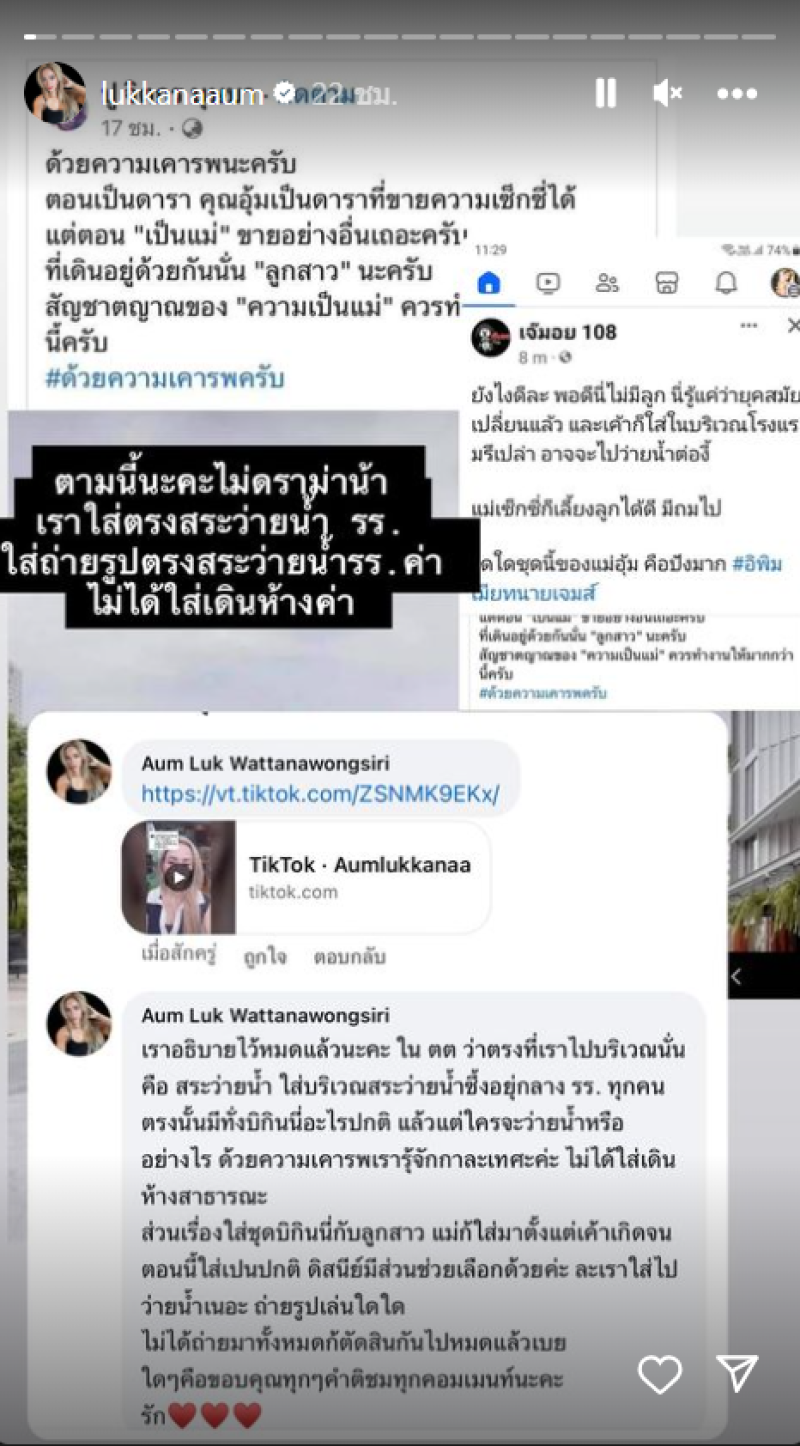Open the Facebook marketplace icon
800x1446 pixels.
(x=667, y=284)
